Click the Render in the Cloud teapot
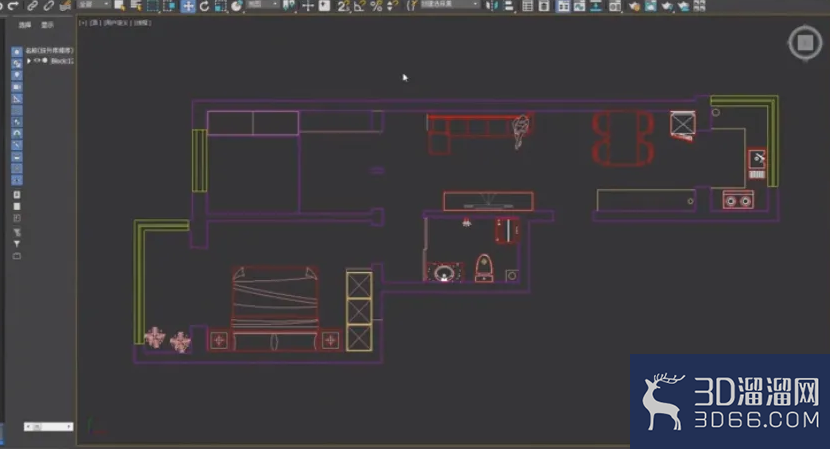 [683, 6]
